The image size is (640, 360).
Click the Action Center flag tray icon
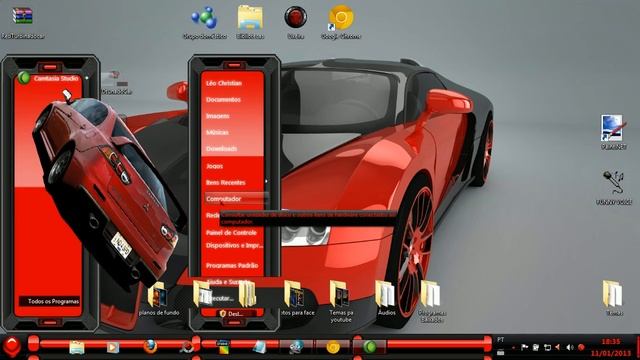(524, 347)
